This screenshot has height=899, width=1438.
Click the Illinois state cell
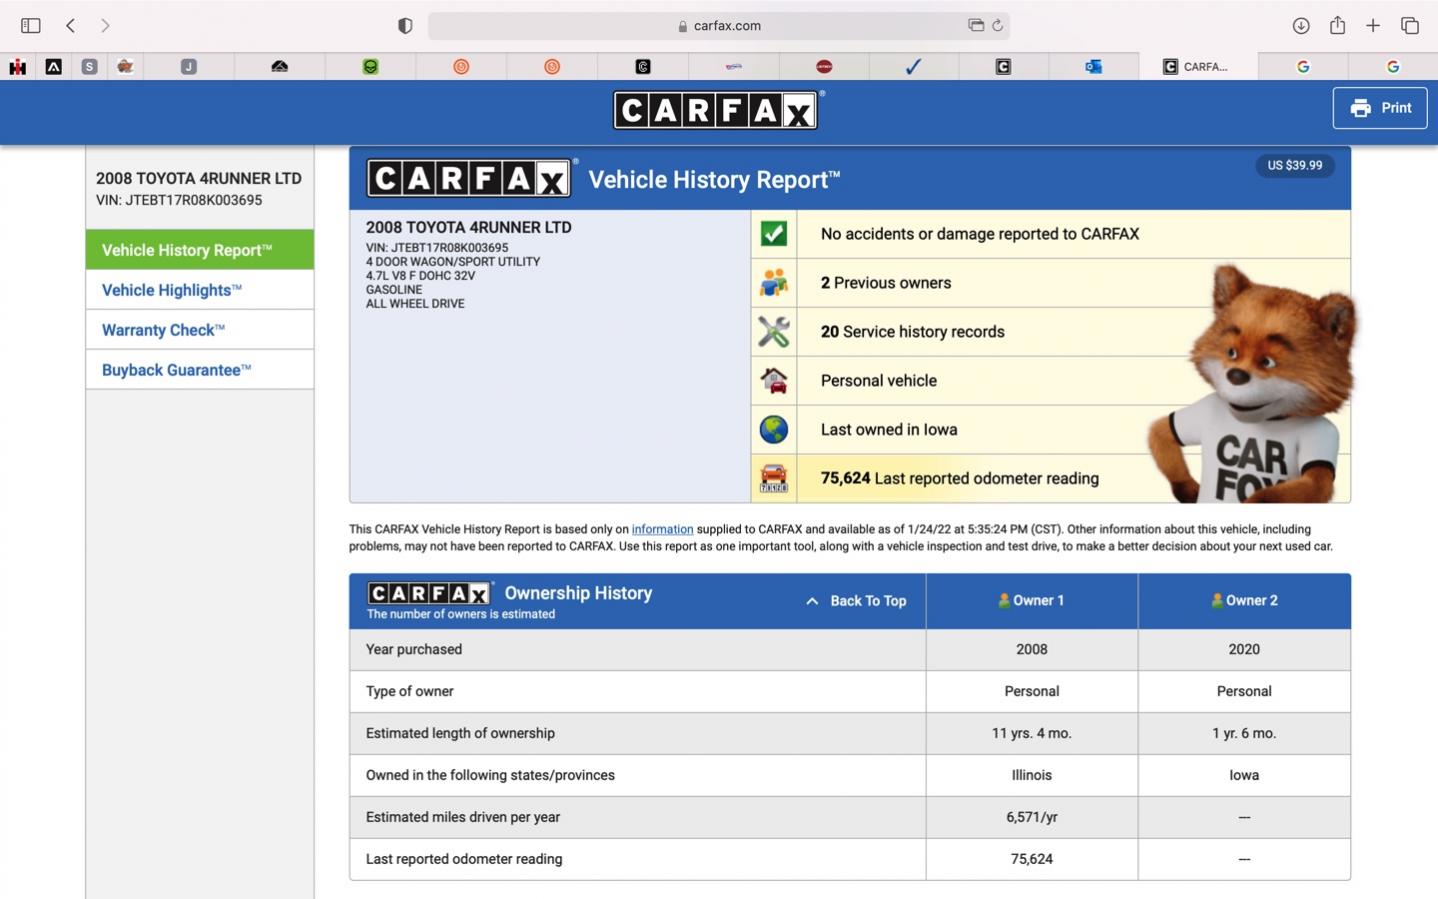1031,776
